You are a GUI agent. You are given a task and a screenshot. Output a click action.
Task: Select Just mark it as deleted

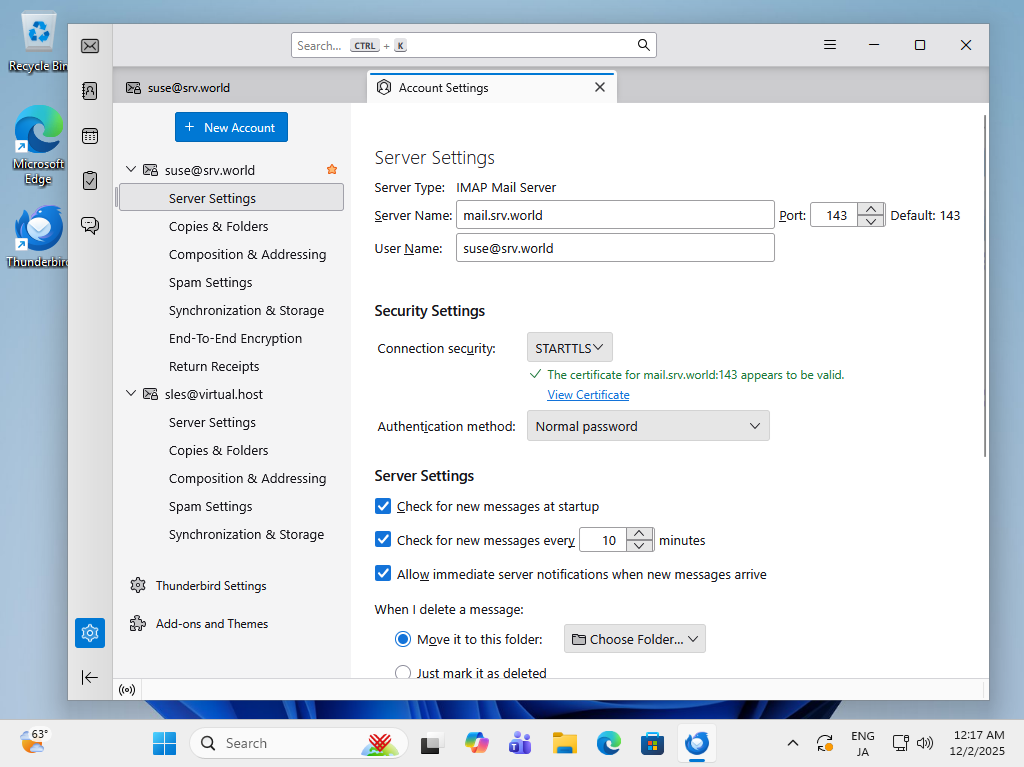pyautogui.click(x=403, y=673)
